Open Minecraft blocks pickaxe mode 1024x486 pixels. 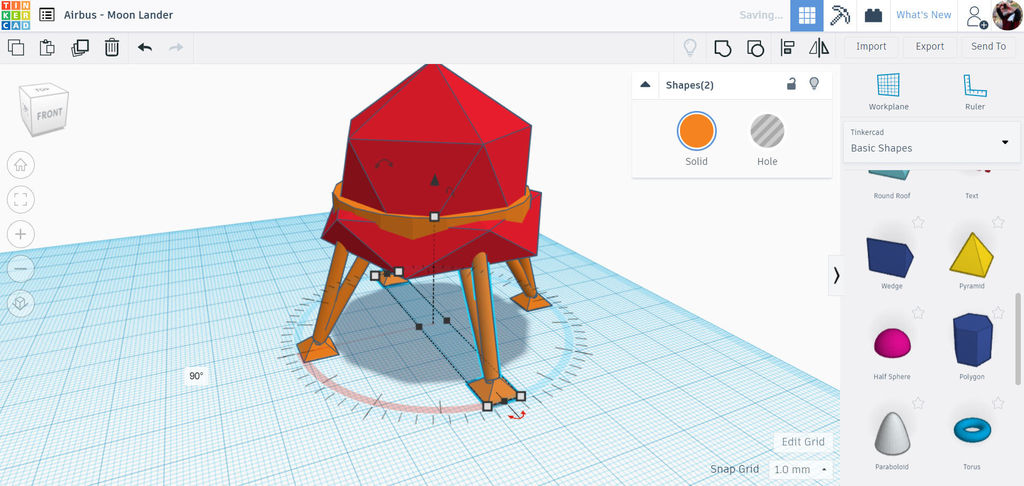pos(840,16)
